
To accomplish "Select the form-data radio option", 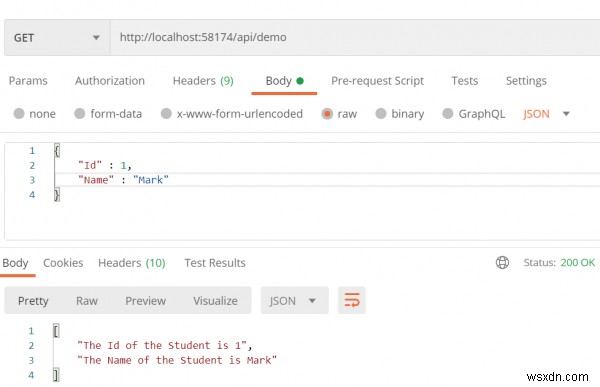I will 80,114.
